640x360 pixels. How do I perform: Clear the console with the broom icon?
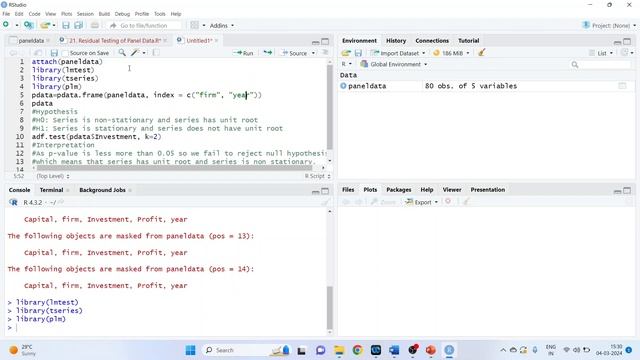325,202
